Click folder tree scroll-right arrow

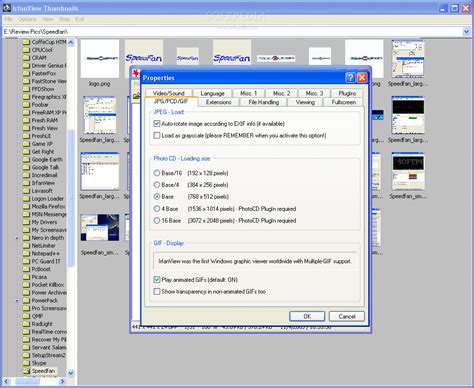(x=62, y=381)
